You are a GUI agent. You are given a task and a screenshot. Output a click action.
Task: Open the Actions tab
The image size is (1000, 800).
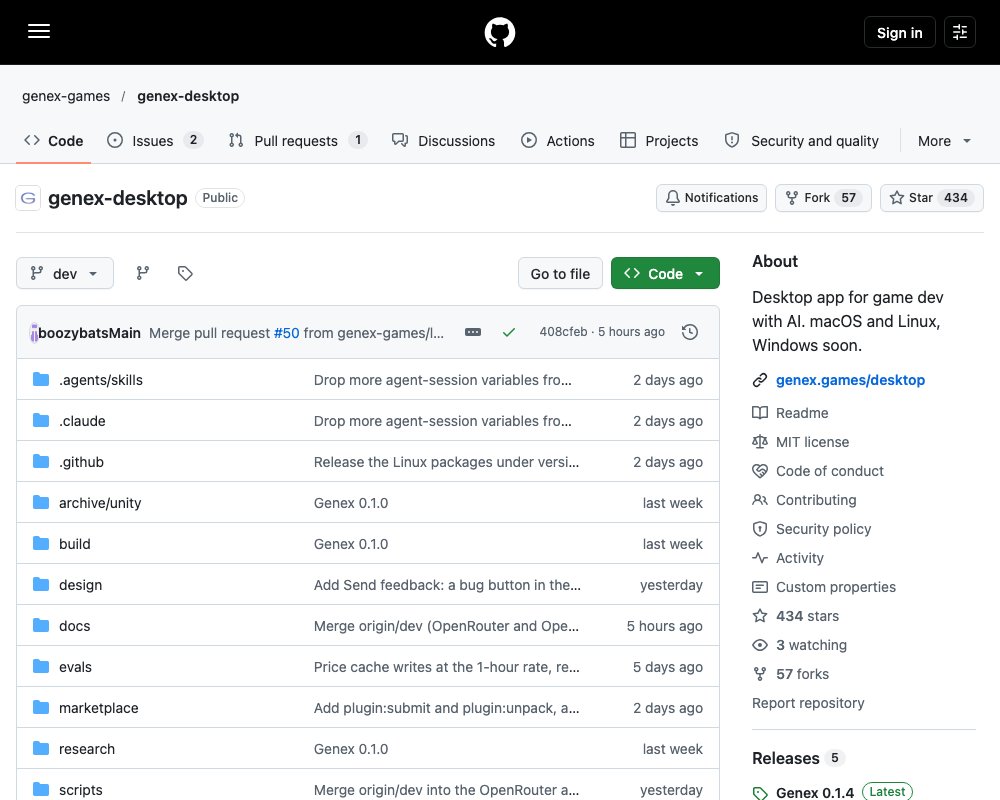pos(558,140)
